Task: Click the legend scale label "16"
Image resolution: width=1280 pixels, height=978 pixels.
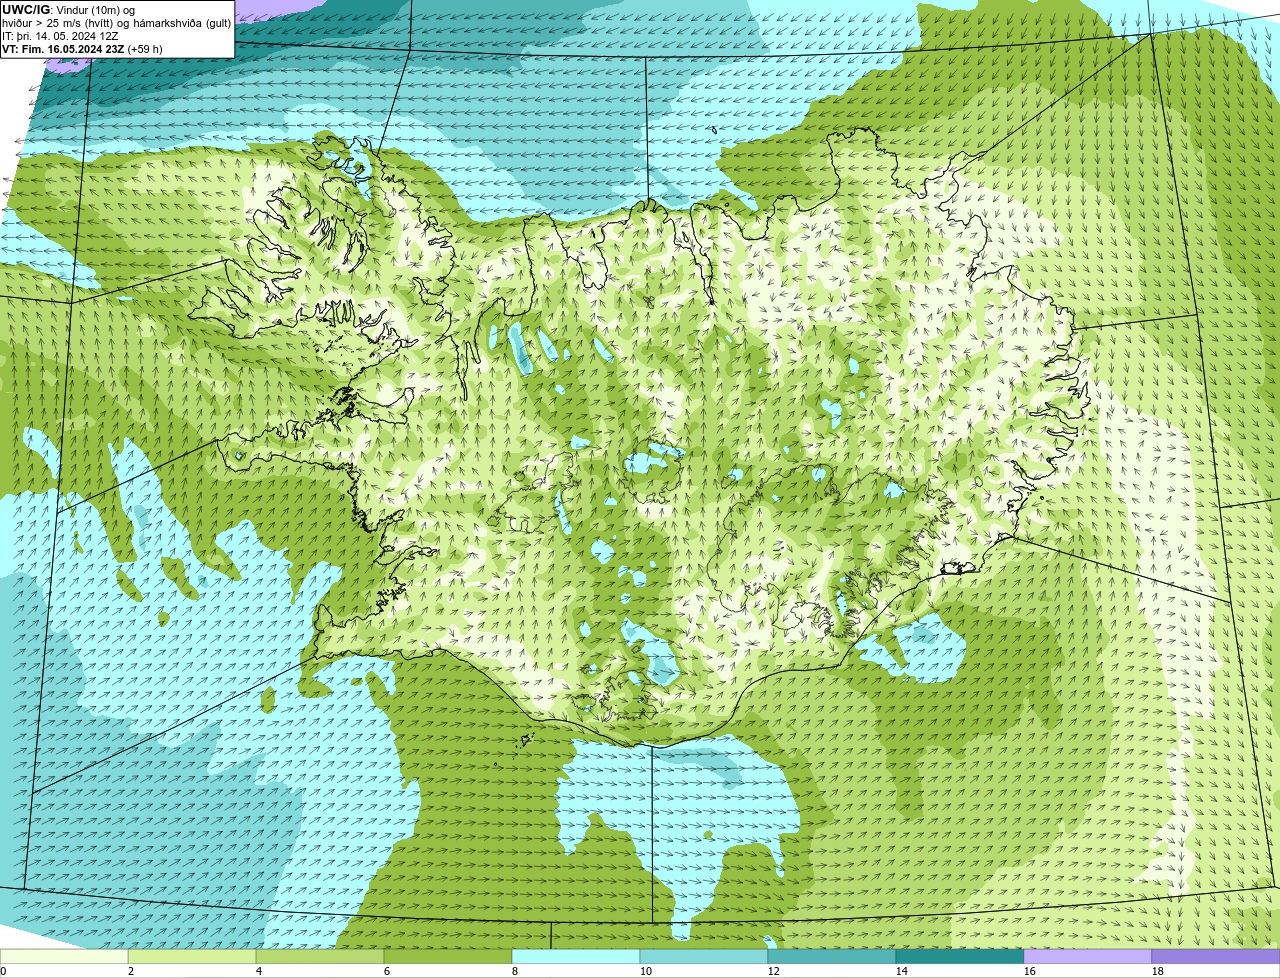Action: click(x=1030, y=971)
